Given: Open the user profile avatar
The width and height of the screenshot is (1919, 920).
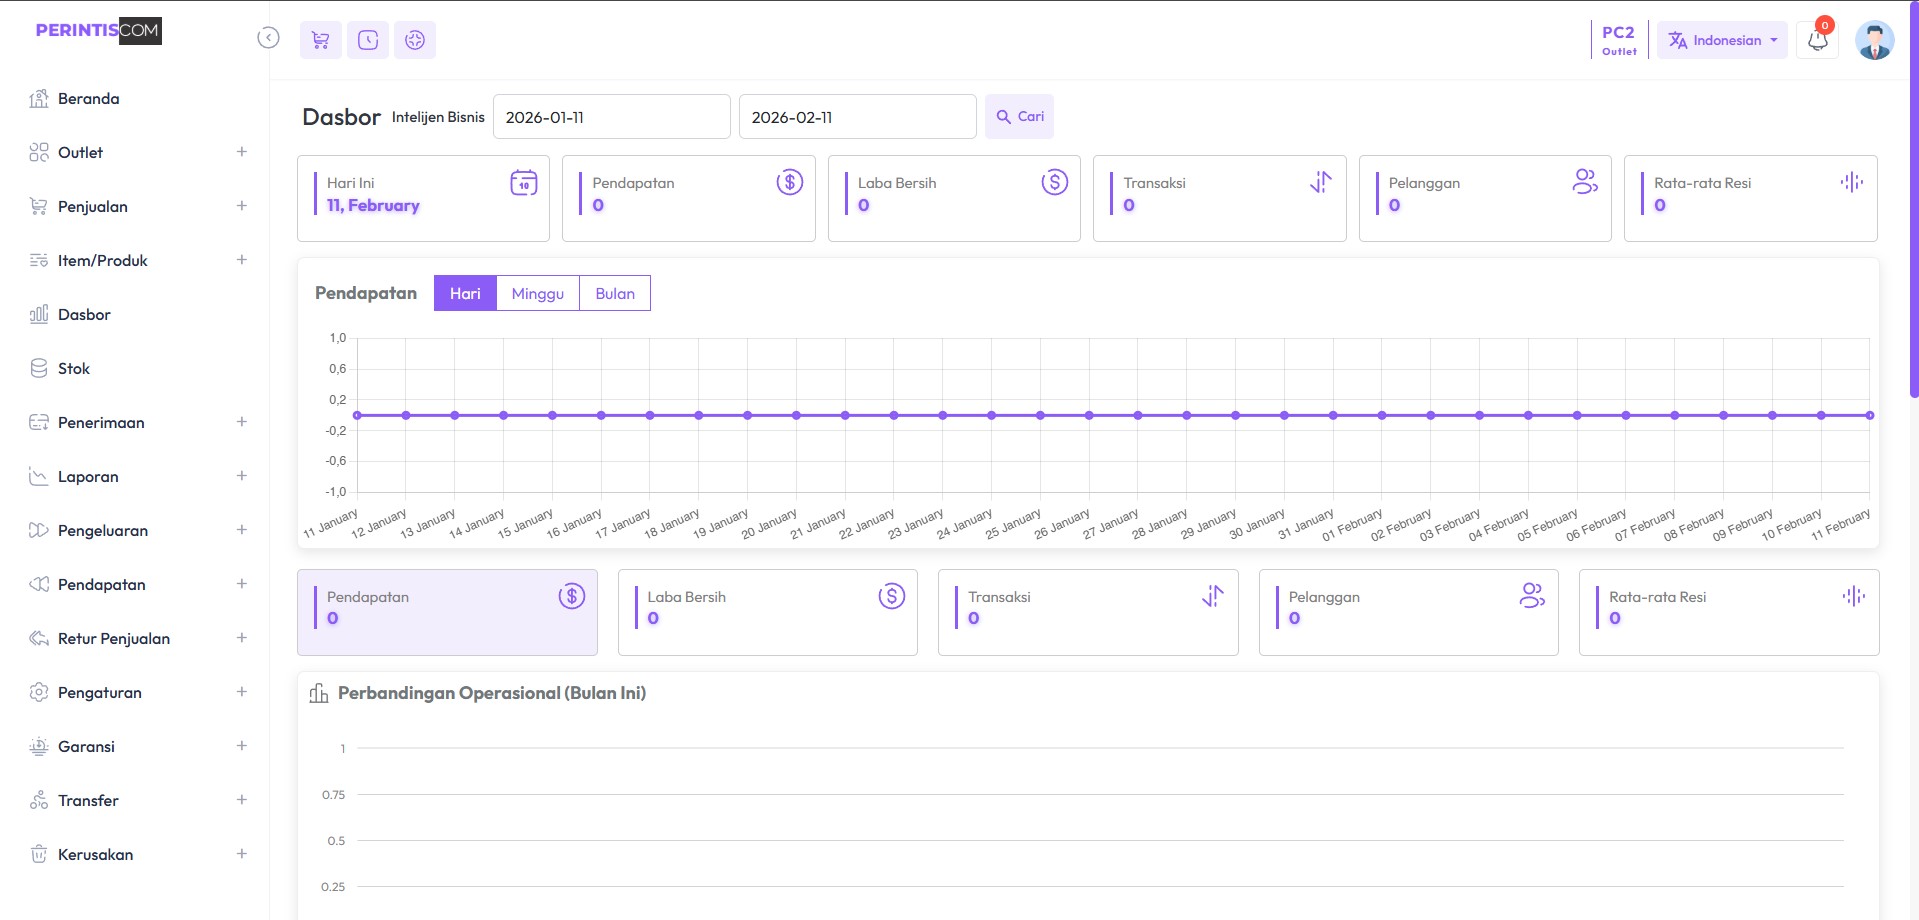Looking at the screenshot, I should click(x=1873, y=41).
